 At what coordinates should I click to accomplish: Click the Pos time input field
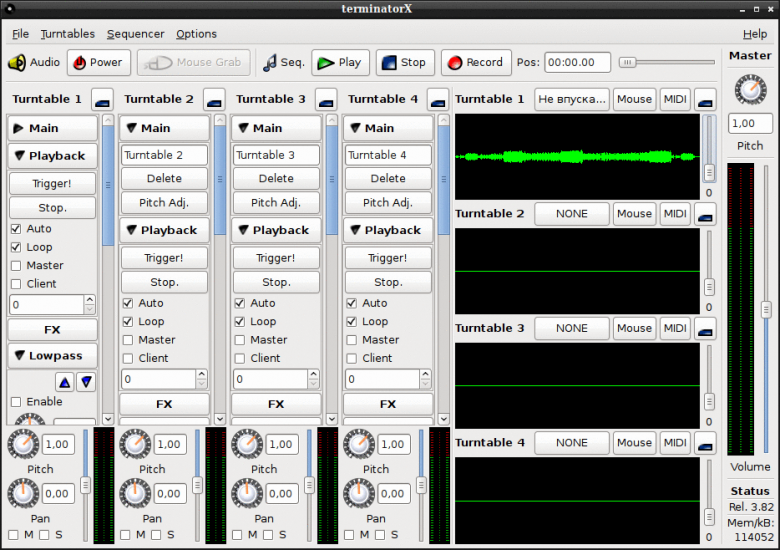577,63
